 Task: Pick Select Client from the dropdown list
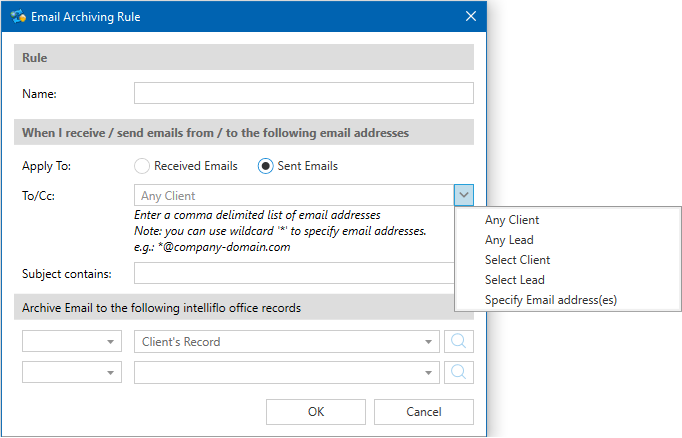click(x=517, y=260)
